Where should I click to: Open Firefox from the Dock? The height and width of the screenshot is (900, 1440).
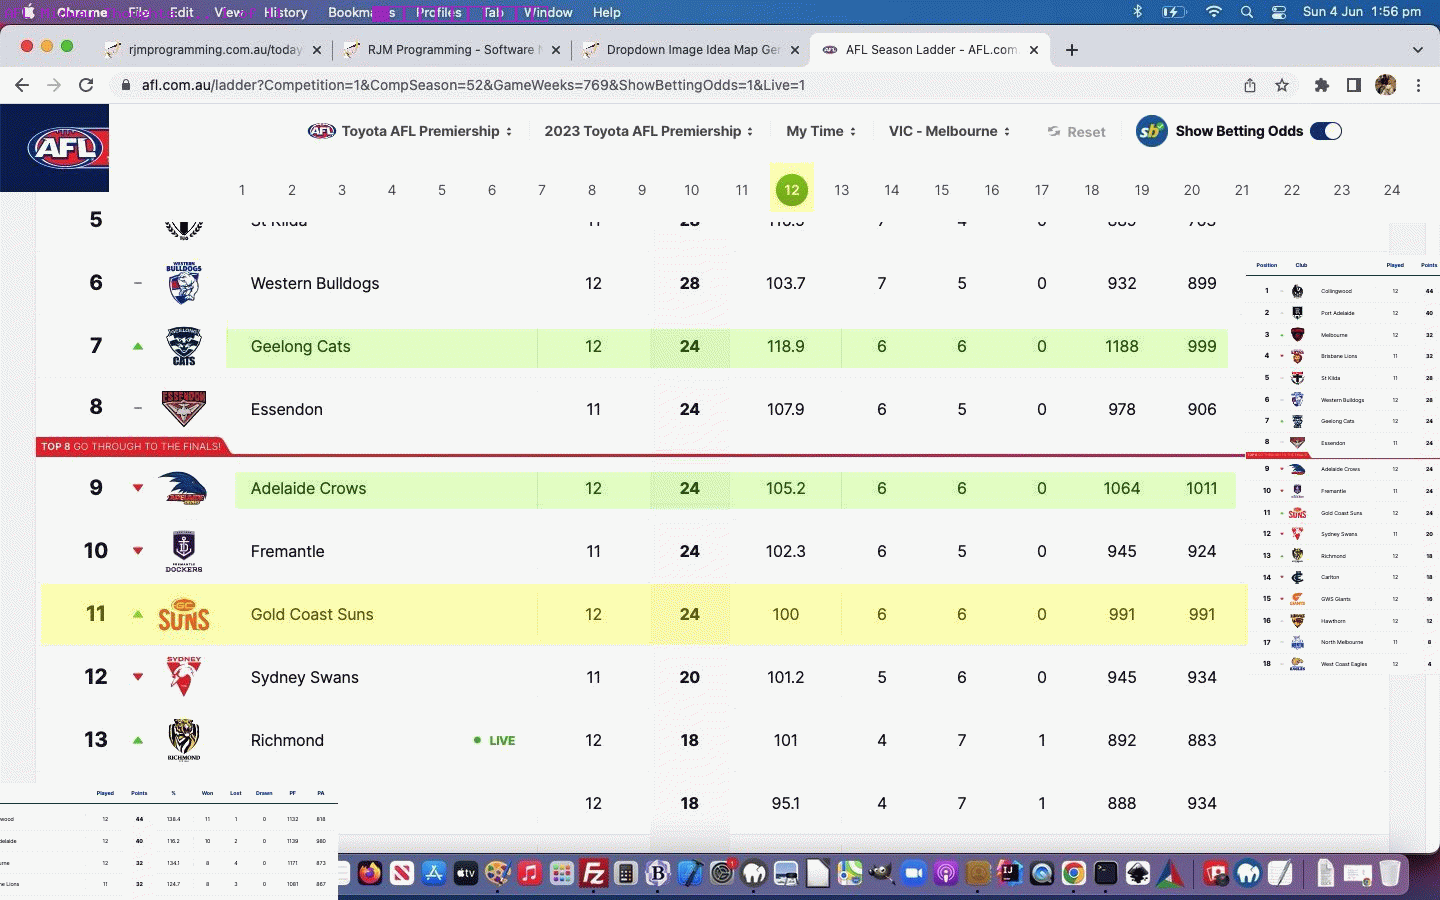coord(370,873)
